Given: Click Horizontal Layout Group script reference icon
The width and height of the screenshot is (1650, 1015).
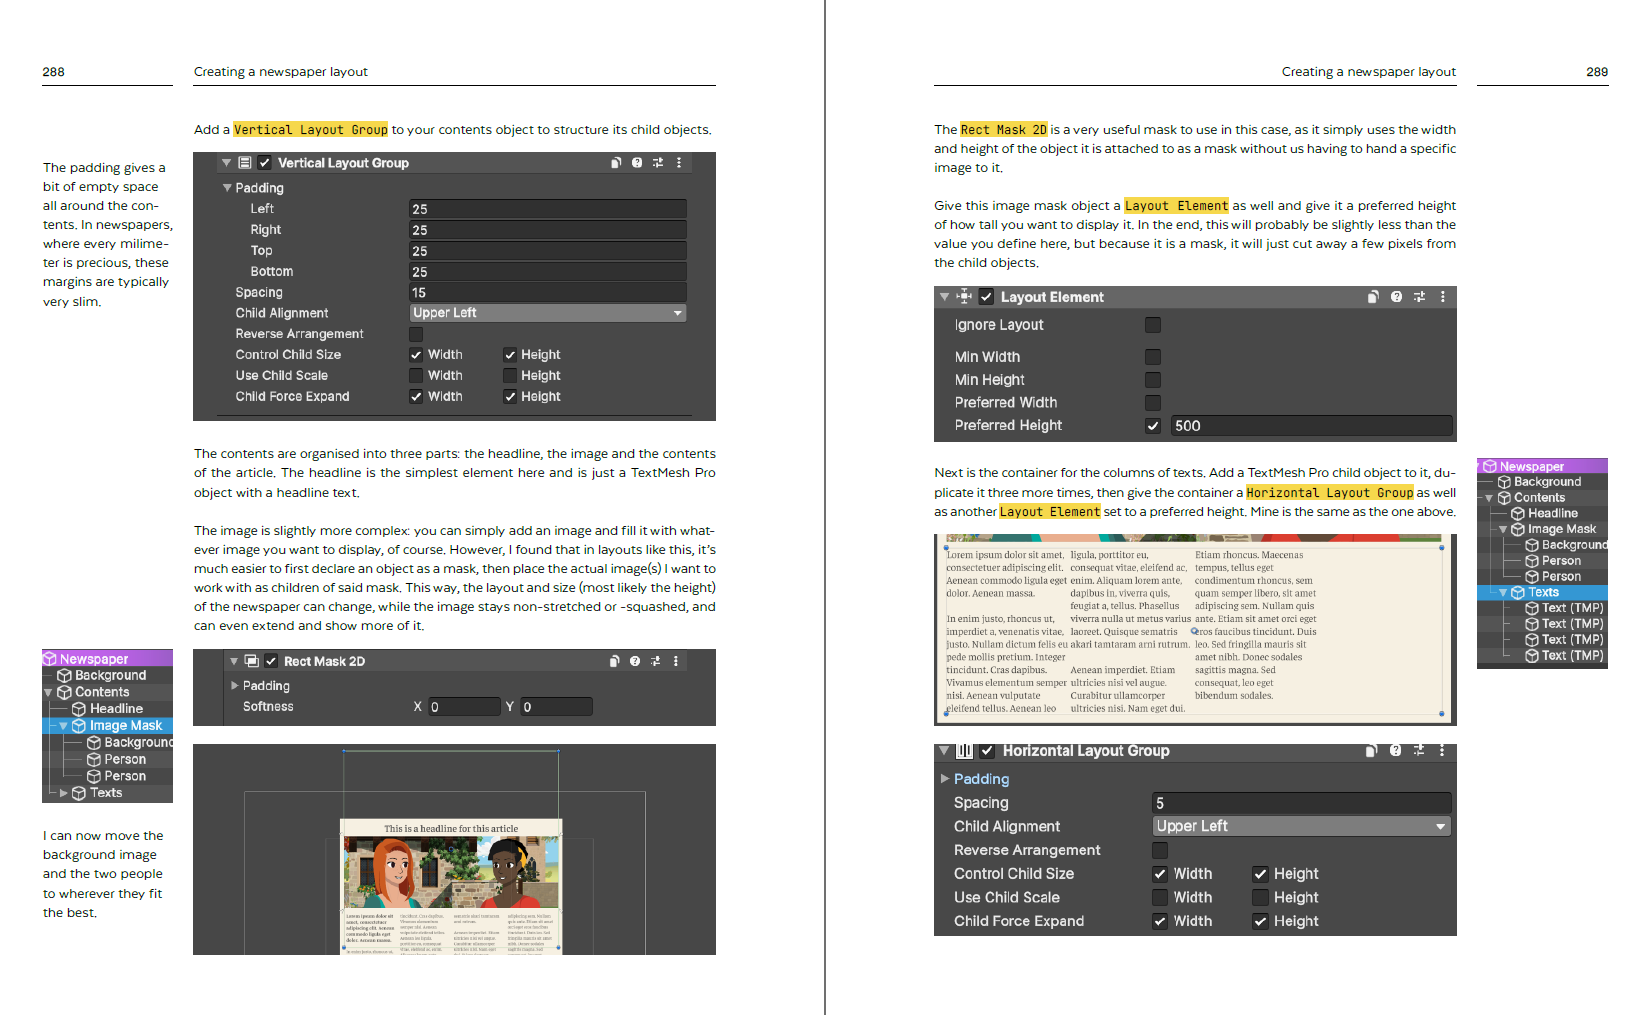Looking at the screenshot, I should pos(1371,750).
